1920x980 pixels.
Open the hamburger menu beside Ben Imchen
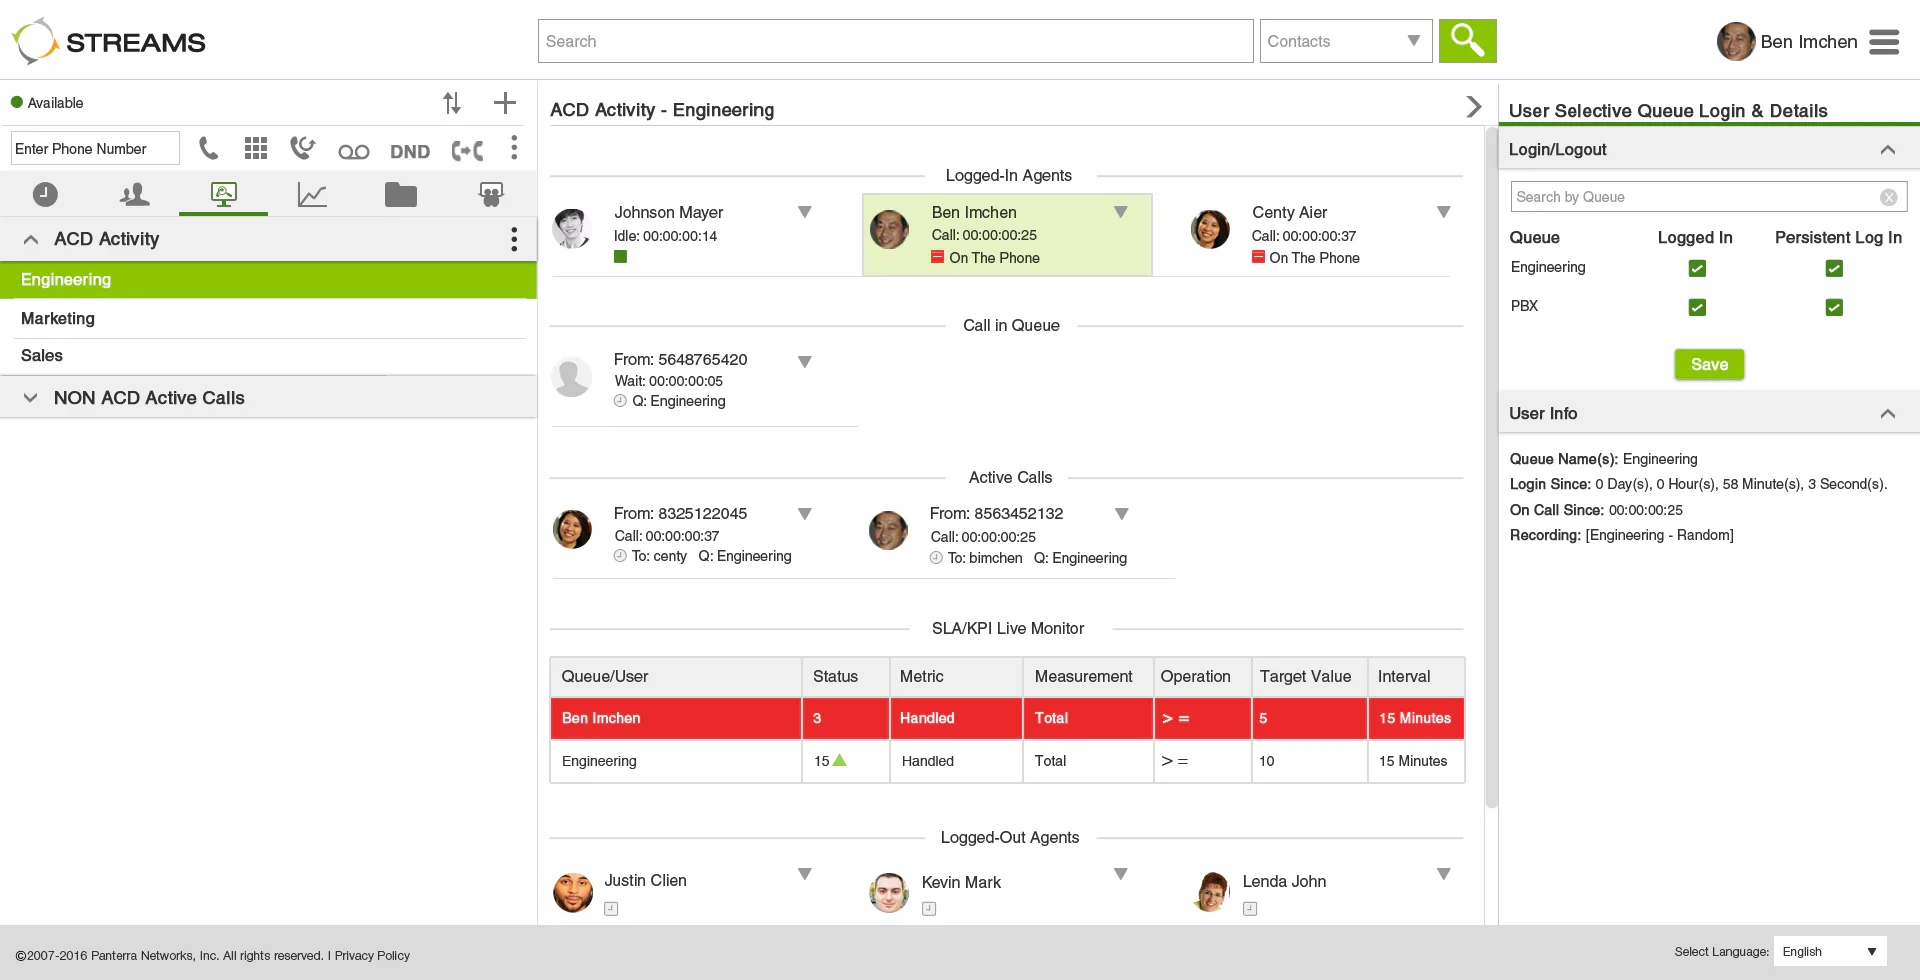[x=1884, y=42]
